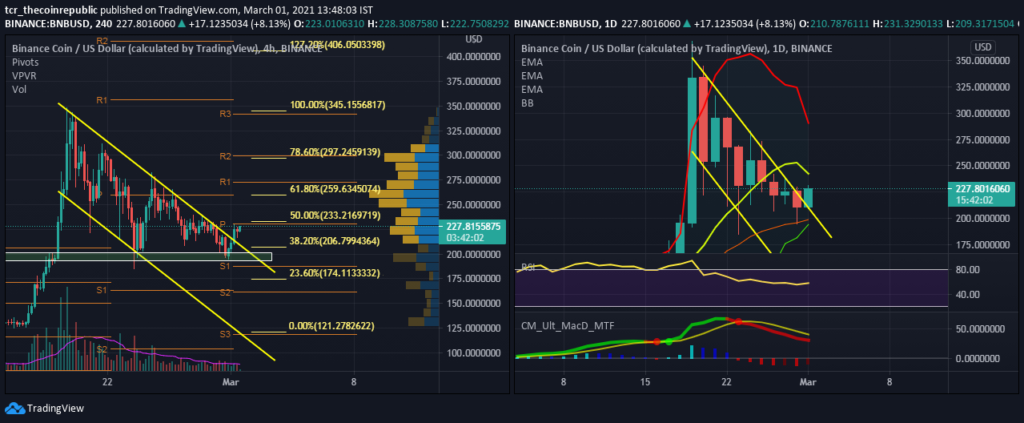Click the 50.00%(233.2169719) Fibonacci label
This screenshot has height=423, width=1024.
335,215
